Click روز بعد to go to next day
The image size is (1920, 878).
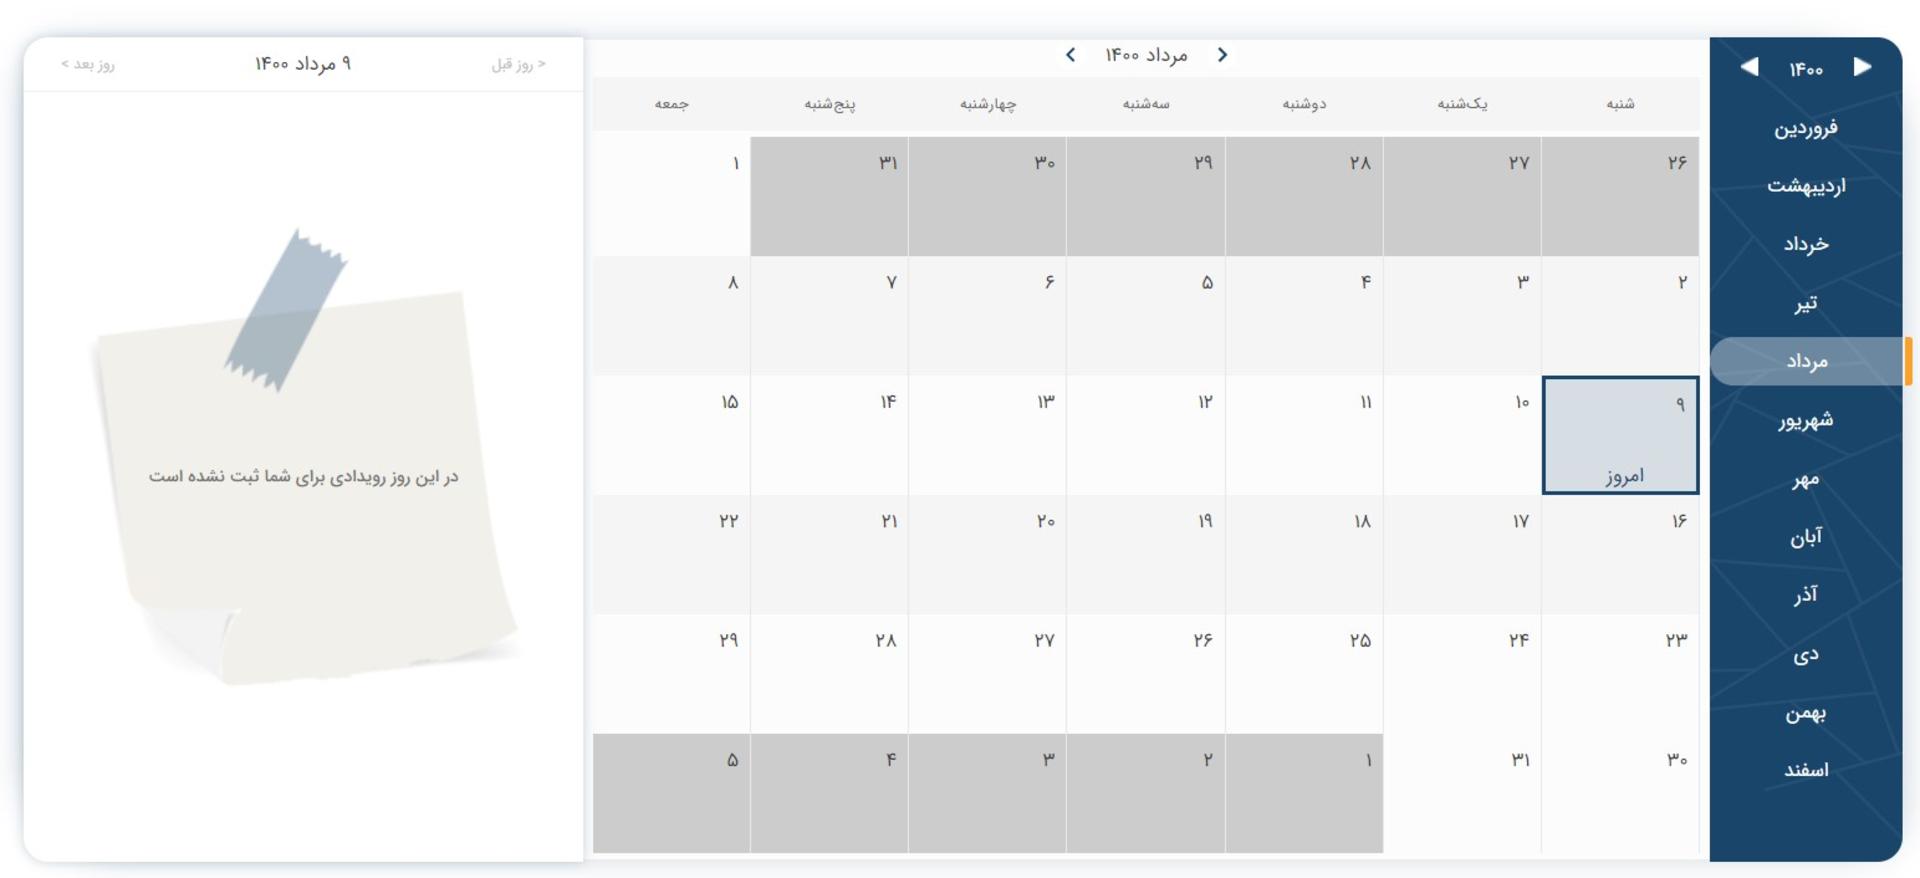pos(88,64)
